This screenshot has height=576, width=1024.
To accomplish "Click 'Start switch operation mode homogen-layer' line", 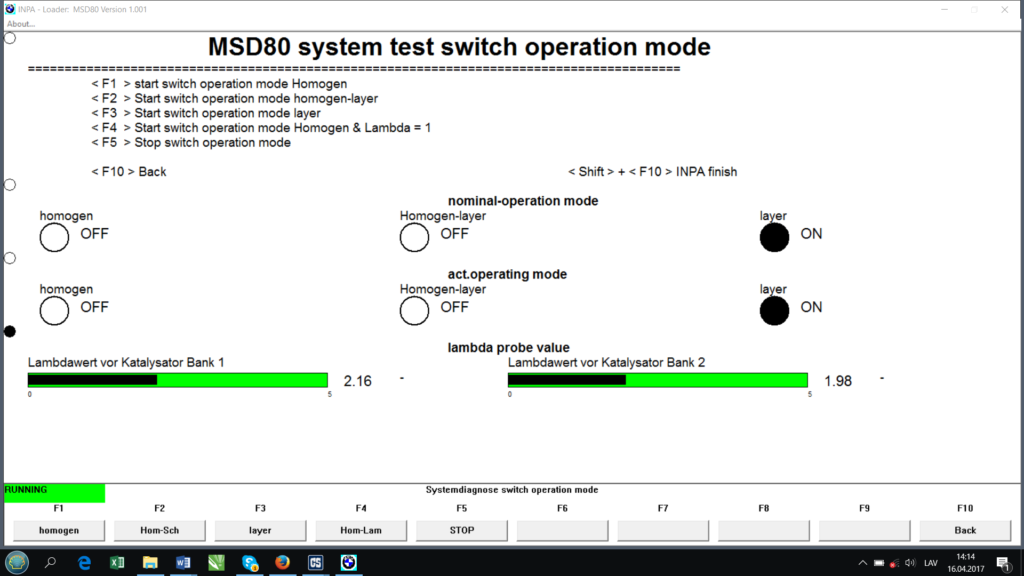I will tap(234, 99).
